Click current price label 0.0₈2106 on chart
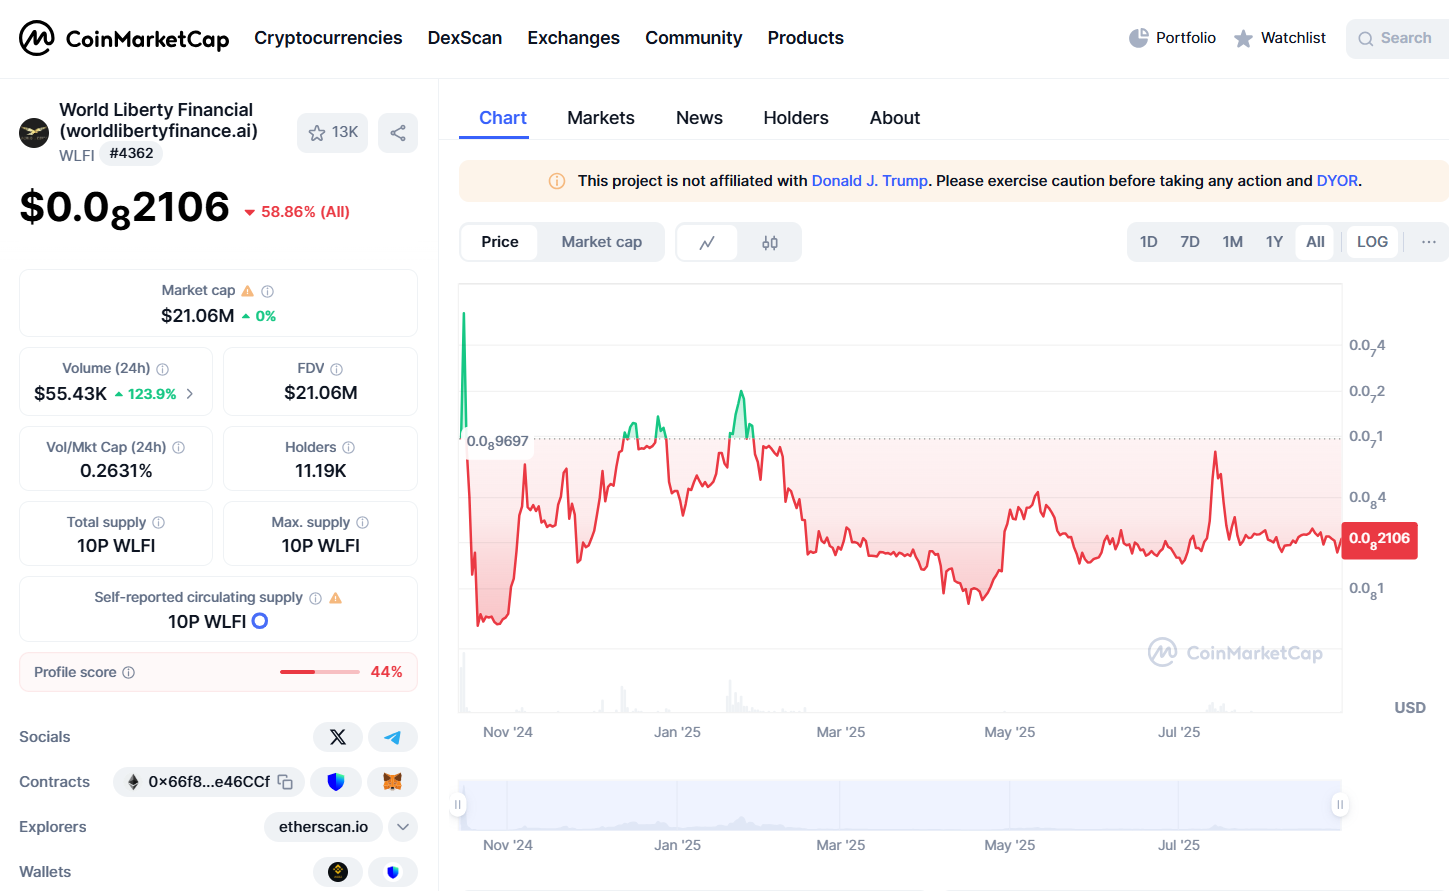Image resolution: width=1449 pixels, height=891 pixels. tap(1379, 540)
